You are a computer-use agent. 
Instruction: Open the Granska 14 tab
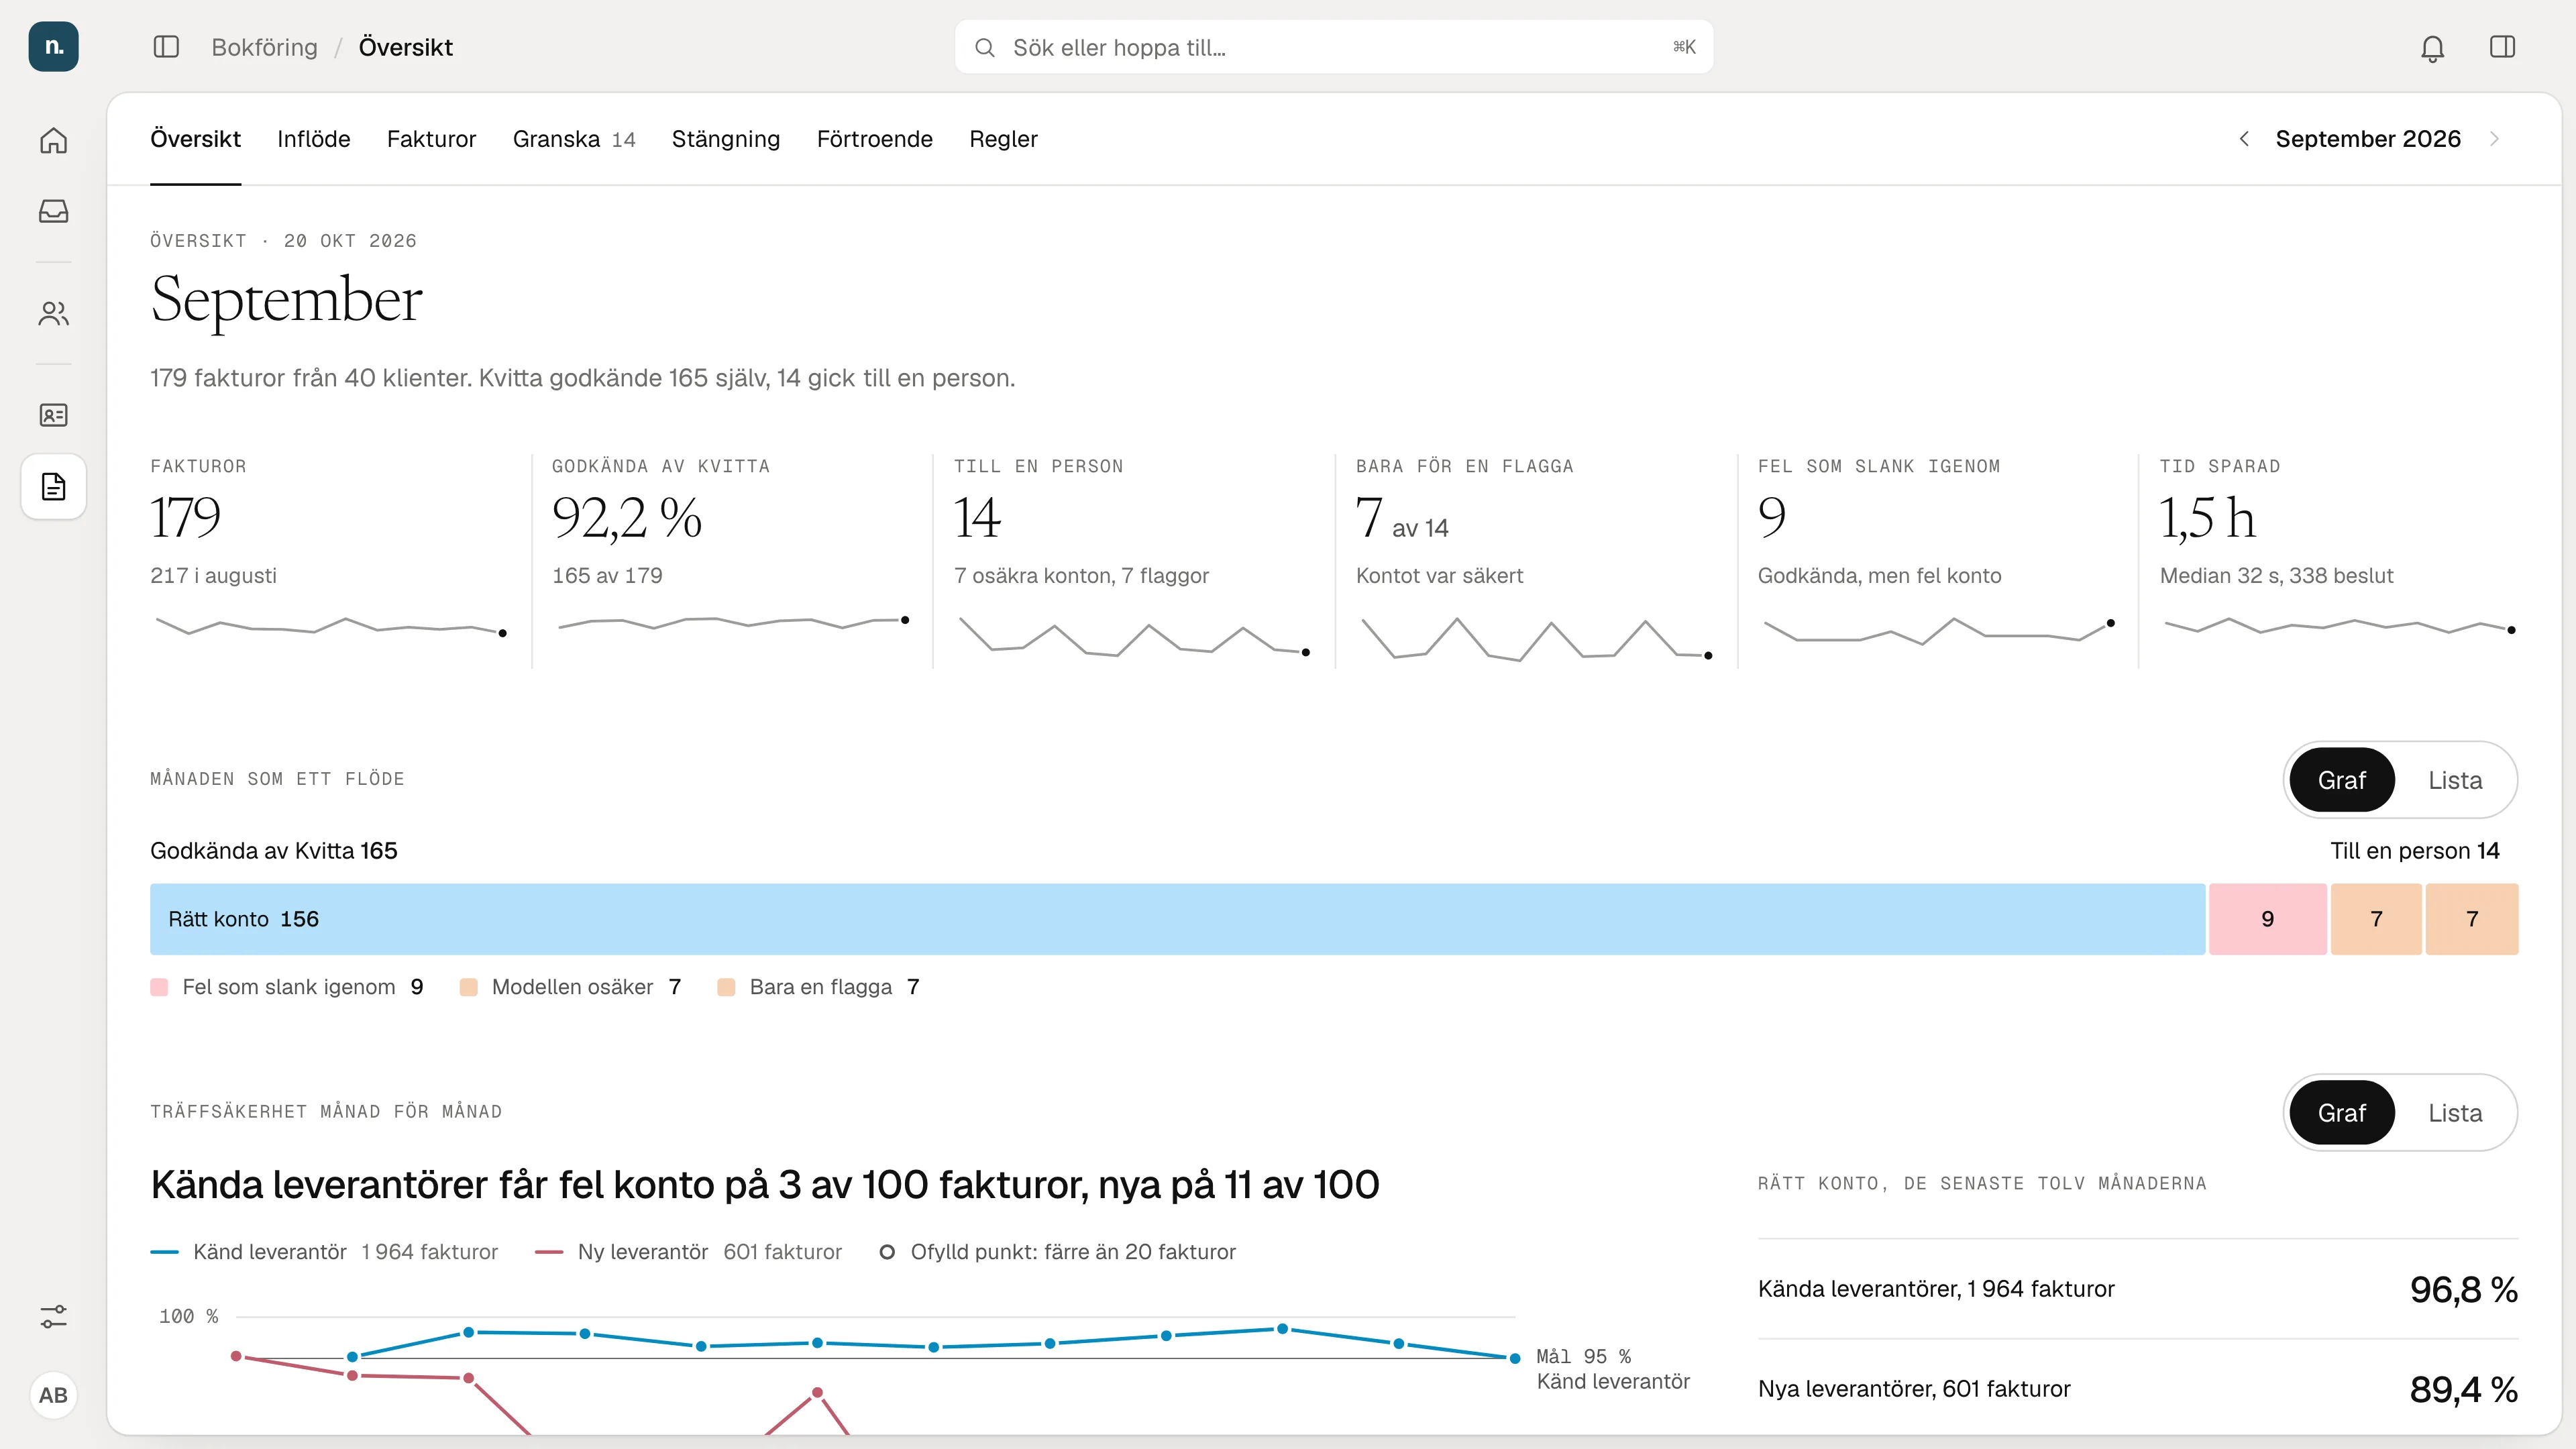click(x=574, y=139)
